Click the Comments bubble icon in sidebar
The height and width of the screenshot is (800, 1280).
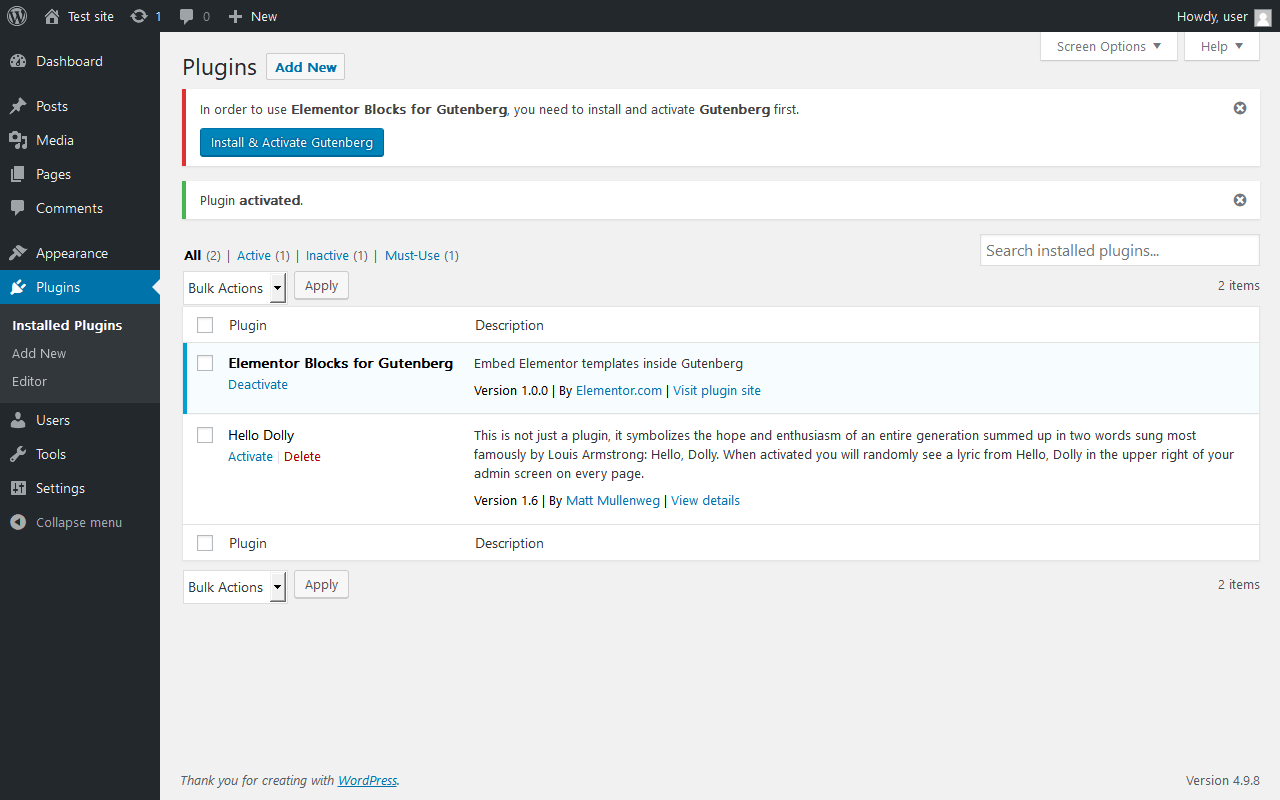pyautogui.click(x=18, y=208)
